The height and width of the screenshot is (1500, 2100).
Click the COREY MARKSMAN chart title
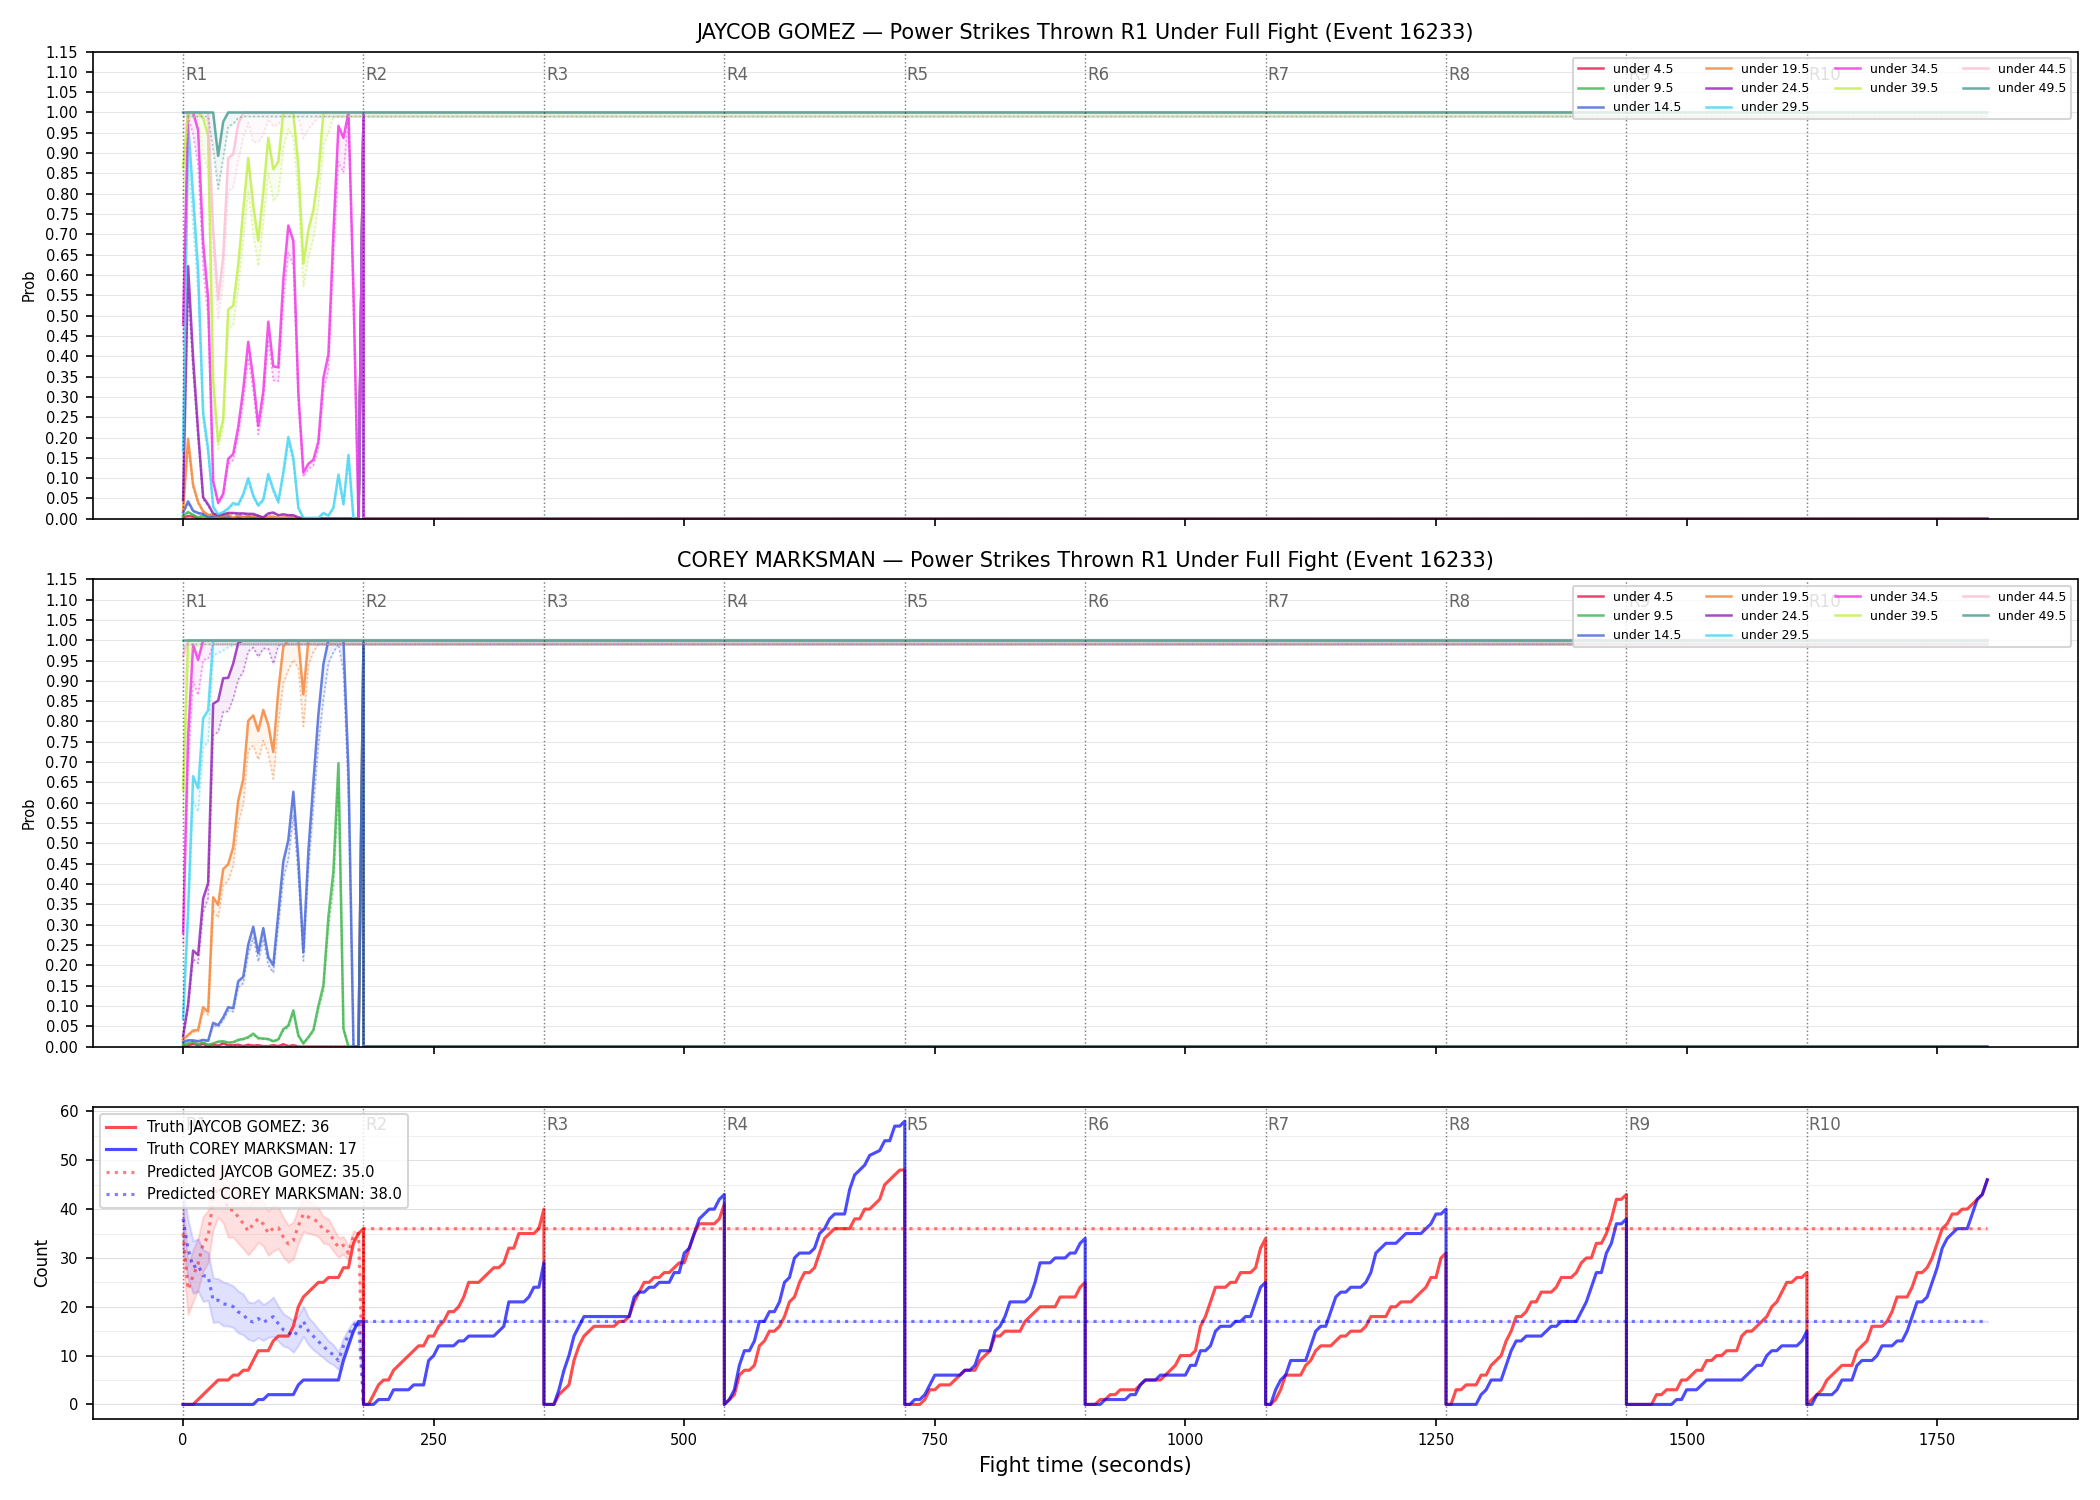(1085, 560)
